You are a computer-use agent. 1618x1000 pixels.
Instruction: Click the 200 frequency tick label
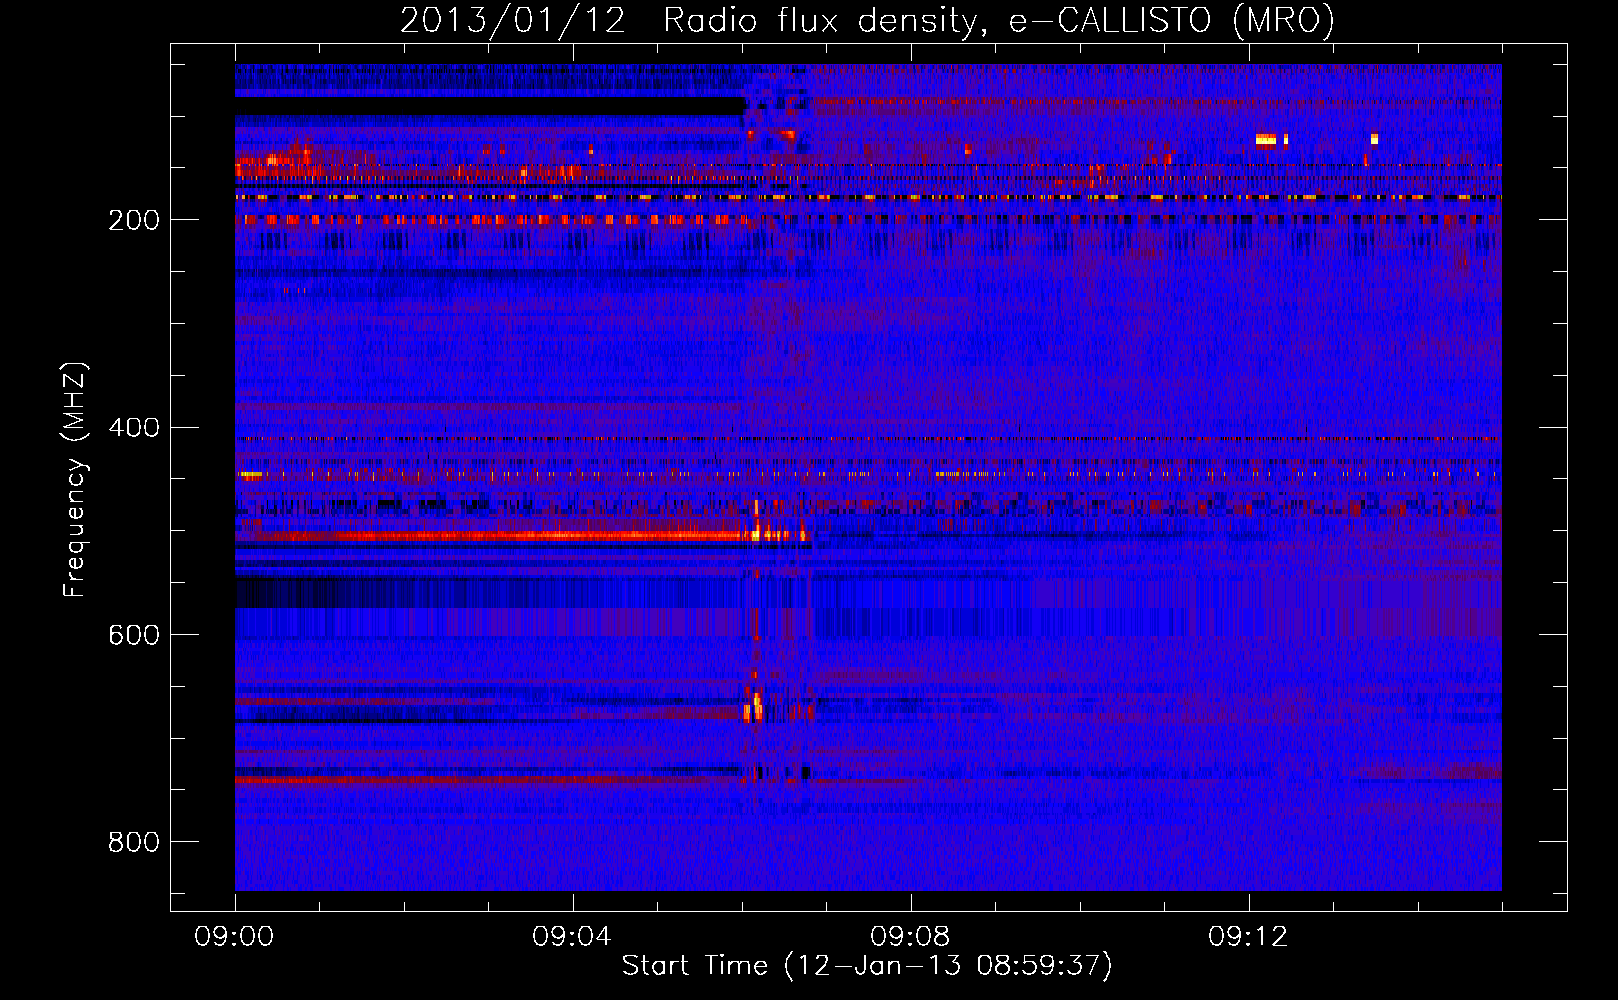pos(134,220)
